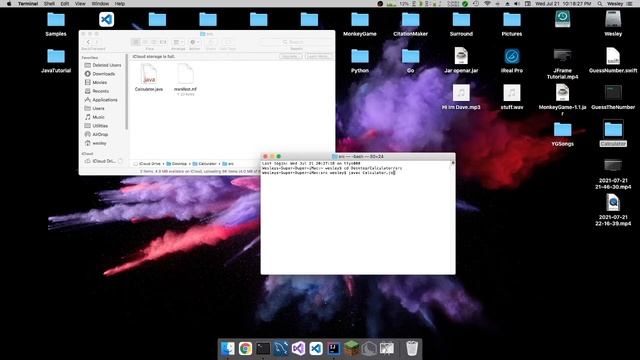Open the Shell menu
The width and height of the screenshot is (640, 360).
[49, 4]
